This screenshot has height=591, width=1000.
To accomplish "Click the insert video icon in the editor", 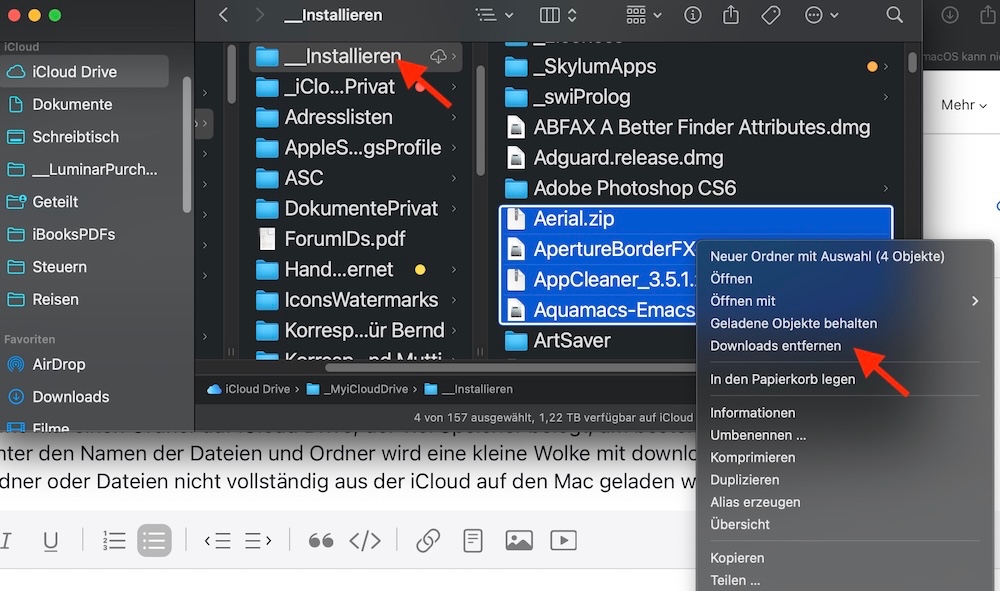I will point(564,541).
